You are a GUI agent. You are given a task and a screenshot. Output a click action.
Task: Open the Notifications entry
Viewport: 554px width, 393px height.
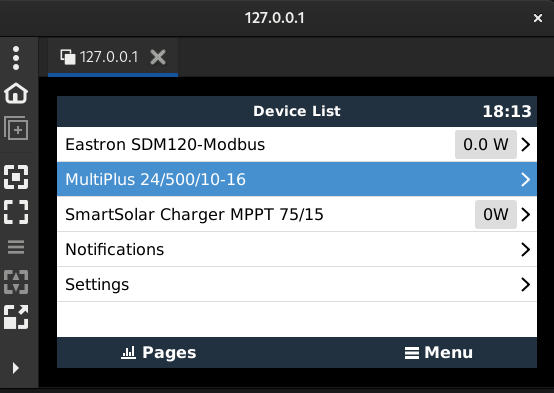297,250
